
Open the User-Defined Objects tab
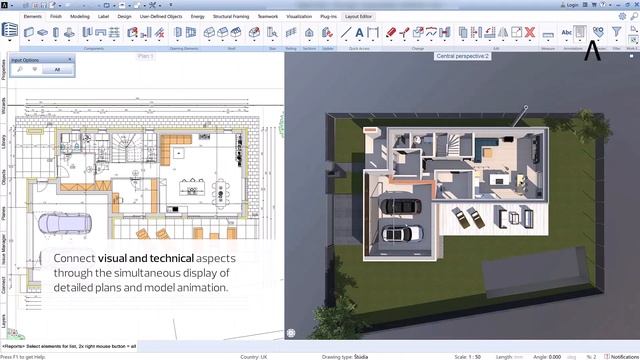[161, 16]
